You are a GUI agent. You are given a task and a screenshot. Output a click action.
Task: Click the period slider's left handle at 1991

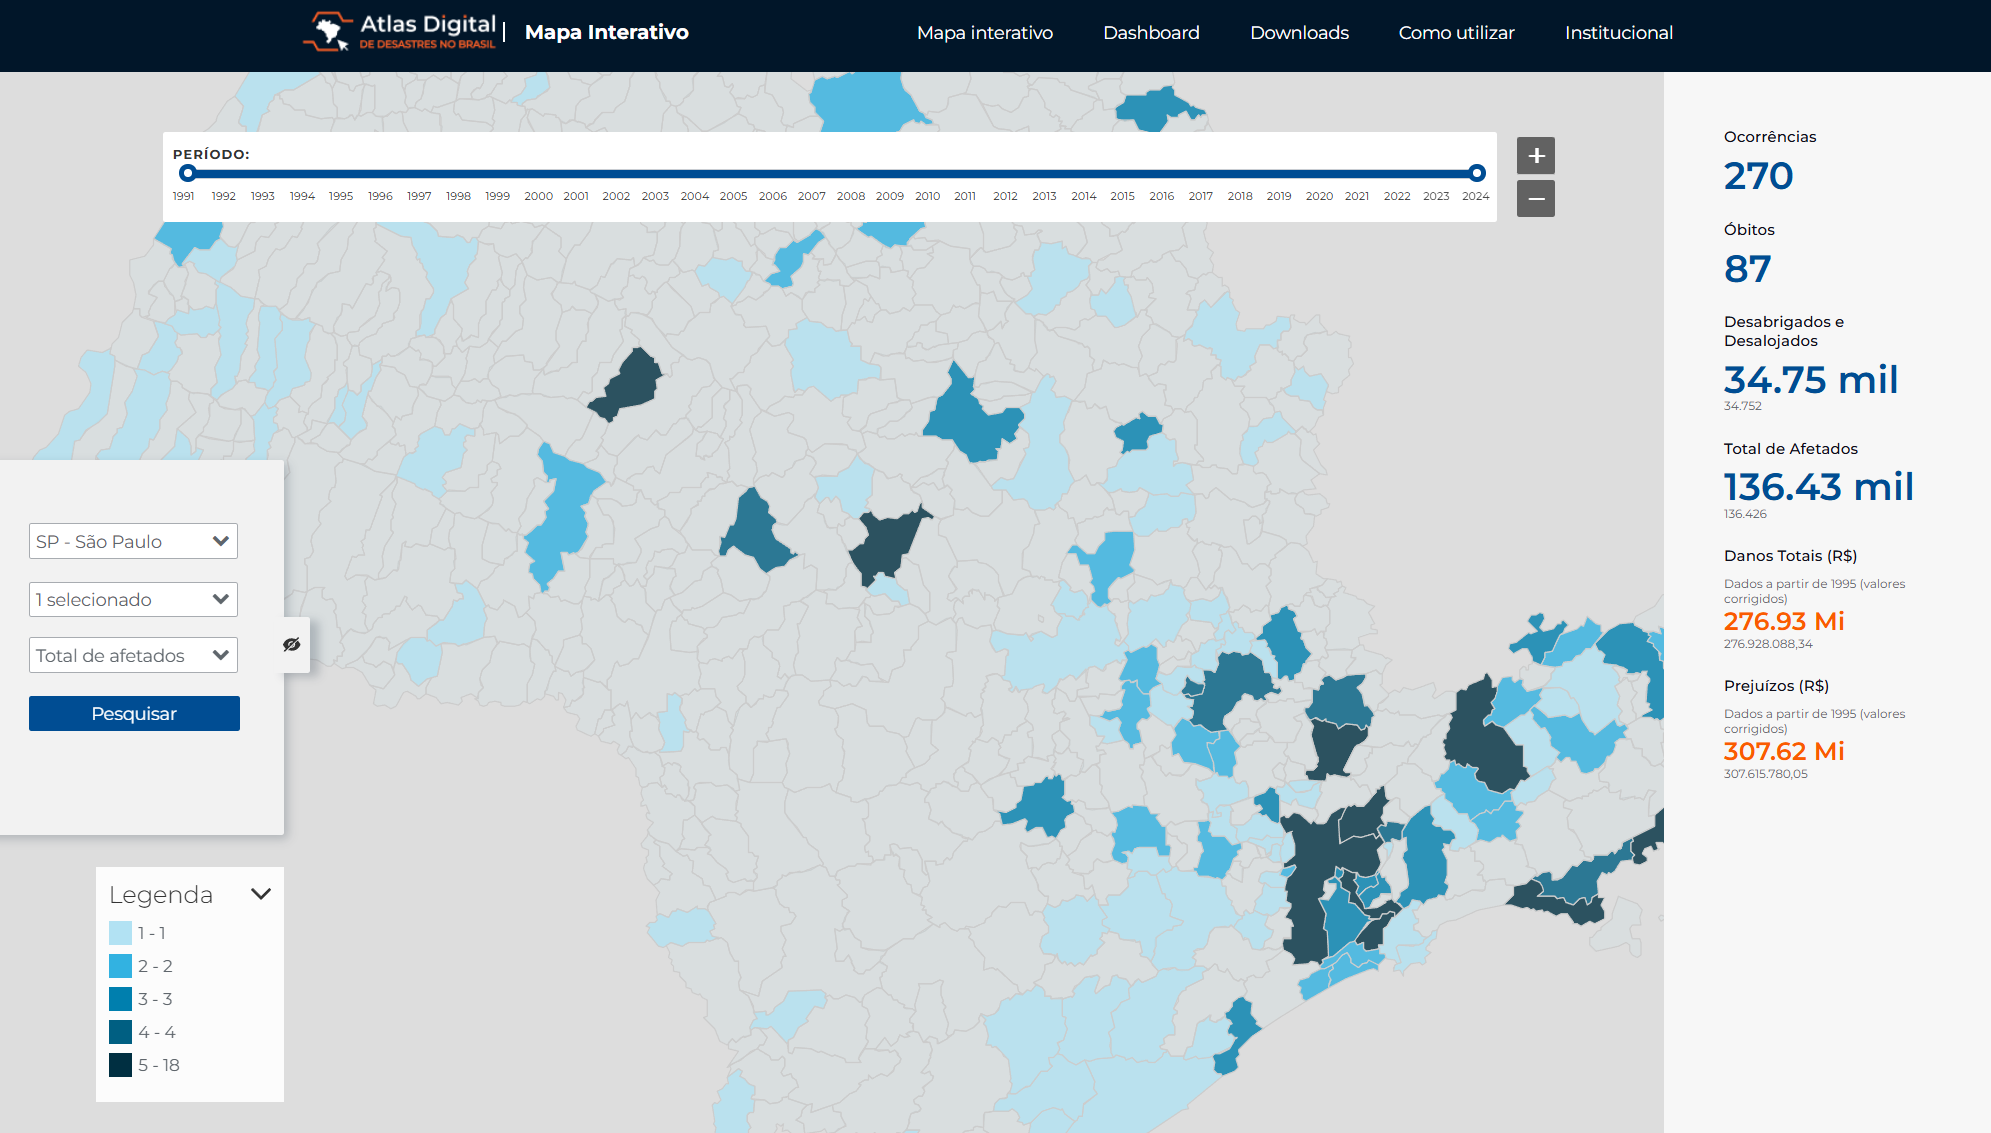pyautogui.click(x=187, y=173)
